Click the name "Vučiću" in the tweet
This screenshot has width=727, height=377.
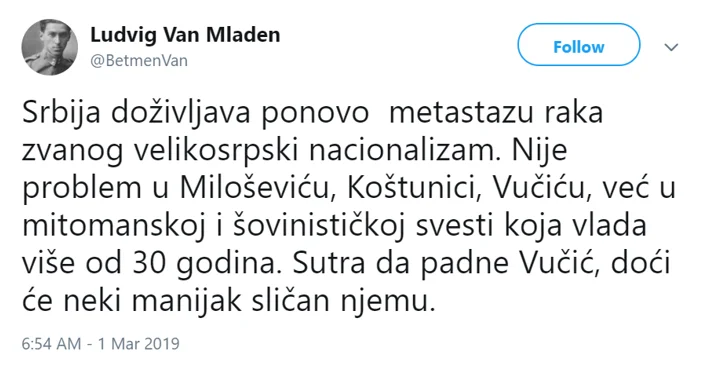[x=542, y=189]
